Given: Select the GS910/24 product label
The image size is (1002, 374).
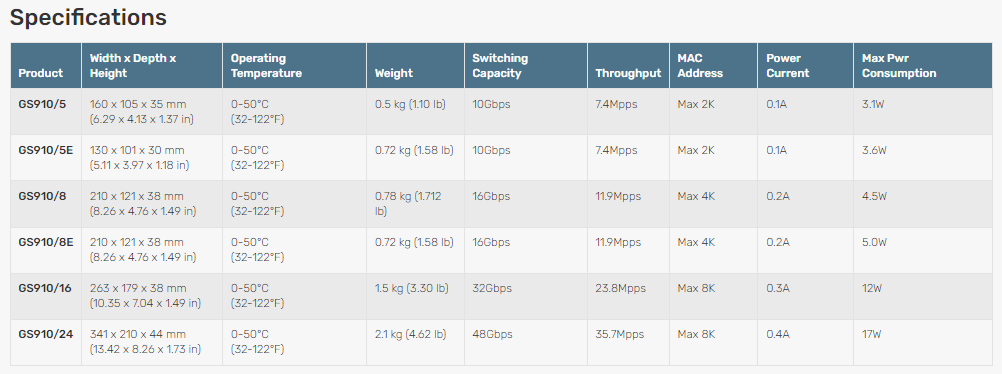Looking at the screenshot, I should click(45, 334).
